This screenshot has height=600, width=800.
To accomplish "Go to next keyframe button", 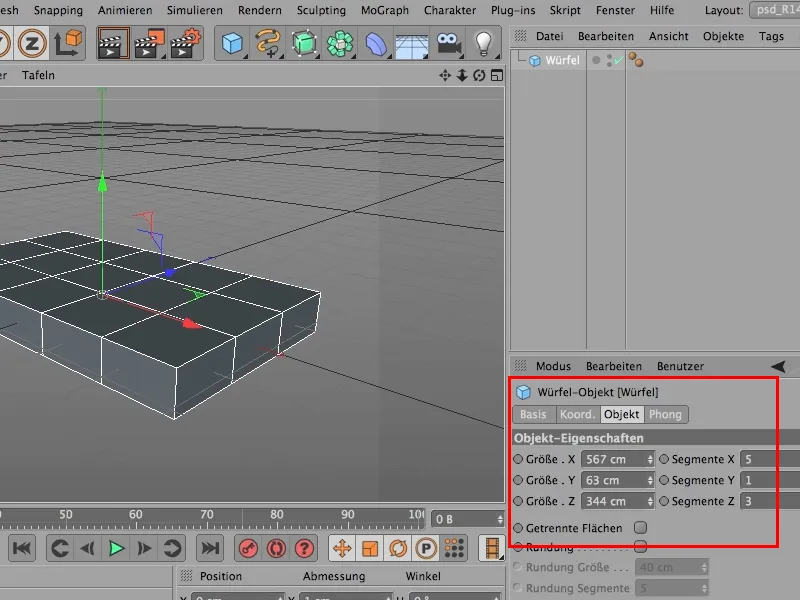I will click(x=172, y=548).
